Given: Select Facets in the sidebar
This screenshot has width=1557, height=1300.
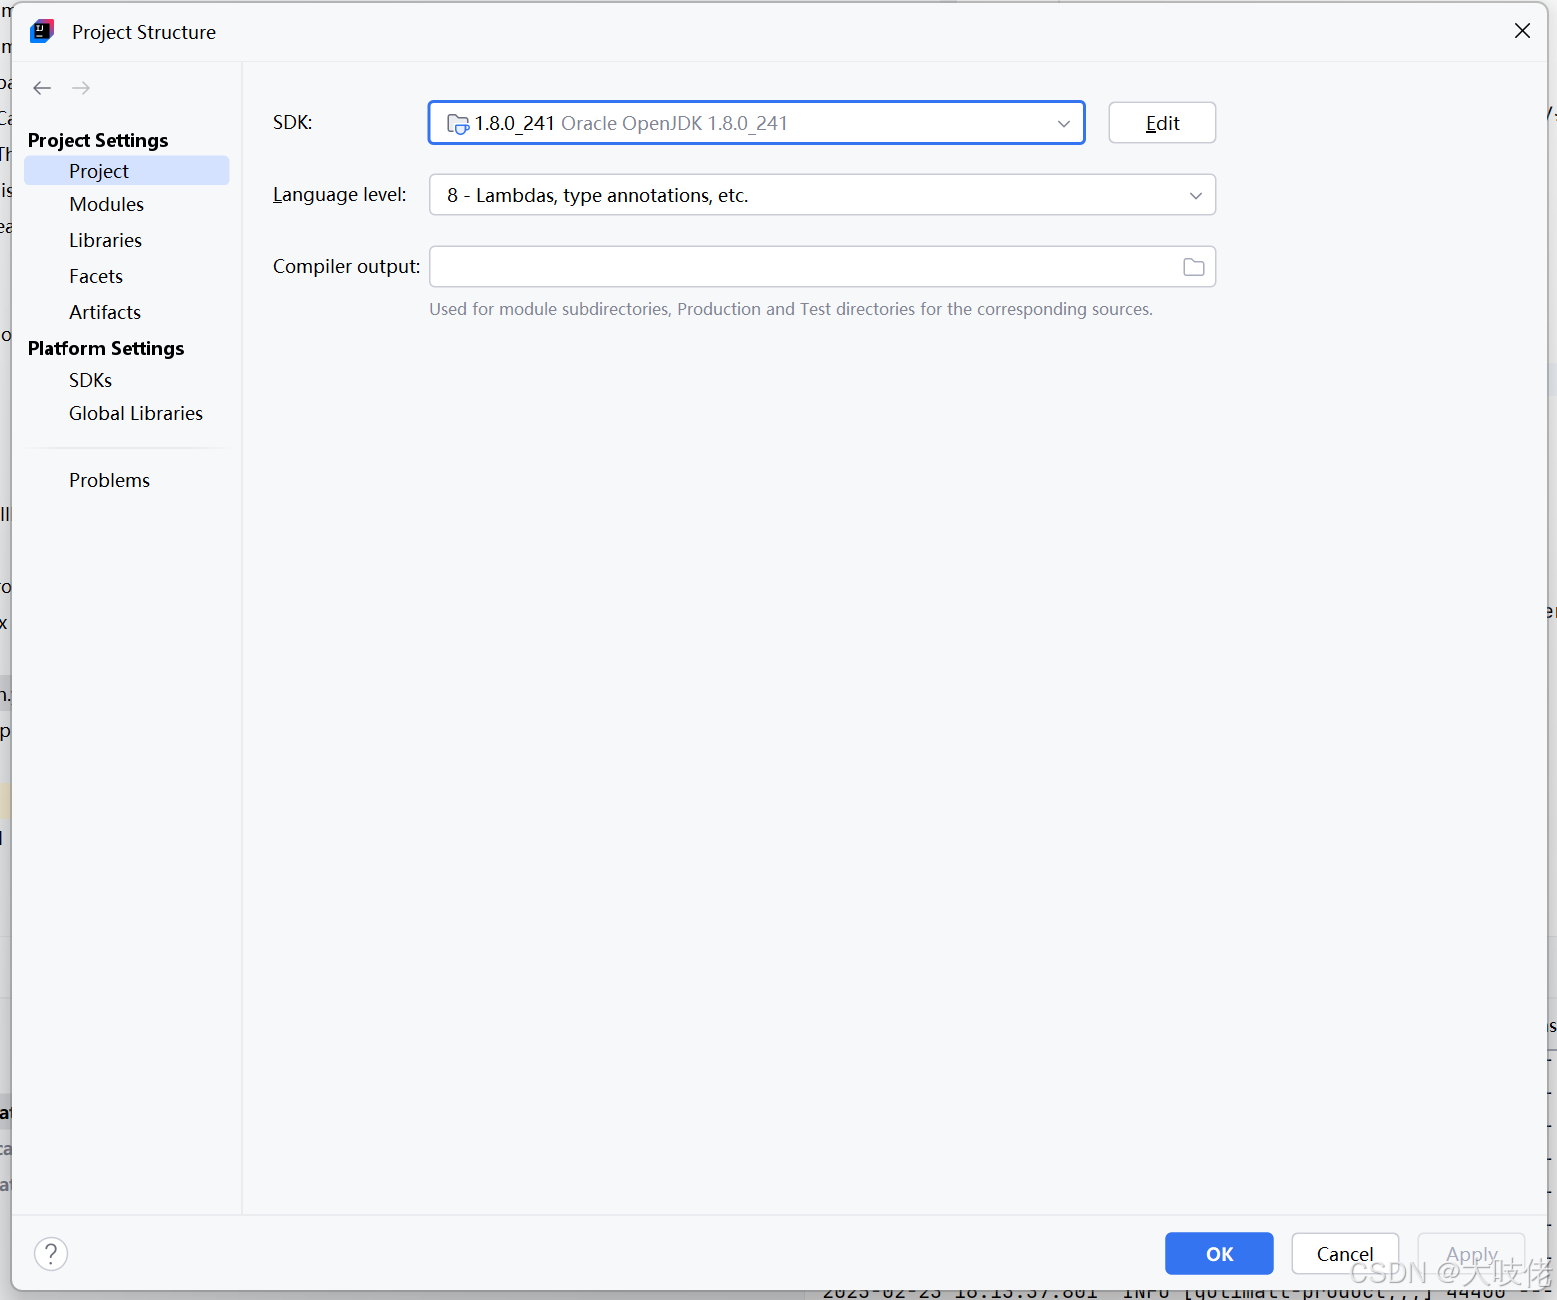Looking at the screenshot, I should coord(95,276).
